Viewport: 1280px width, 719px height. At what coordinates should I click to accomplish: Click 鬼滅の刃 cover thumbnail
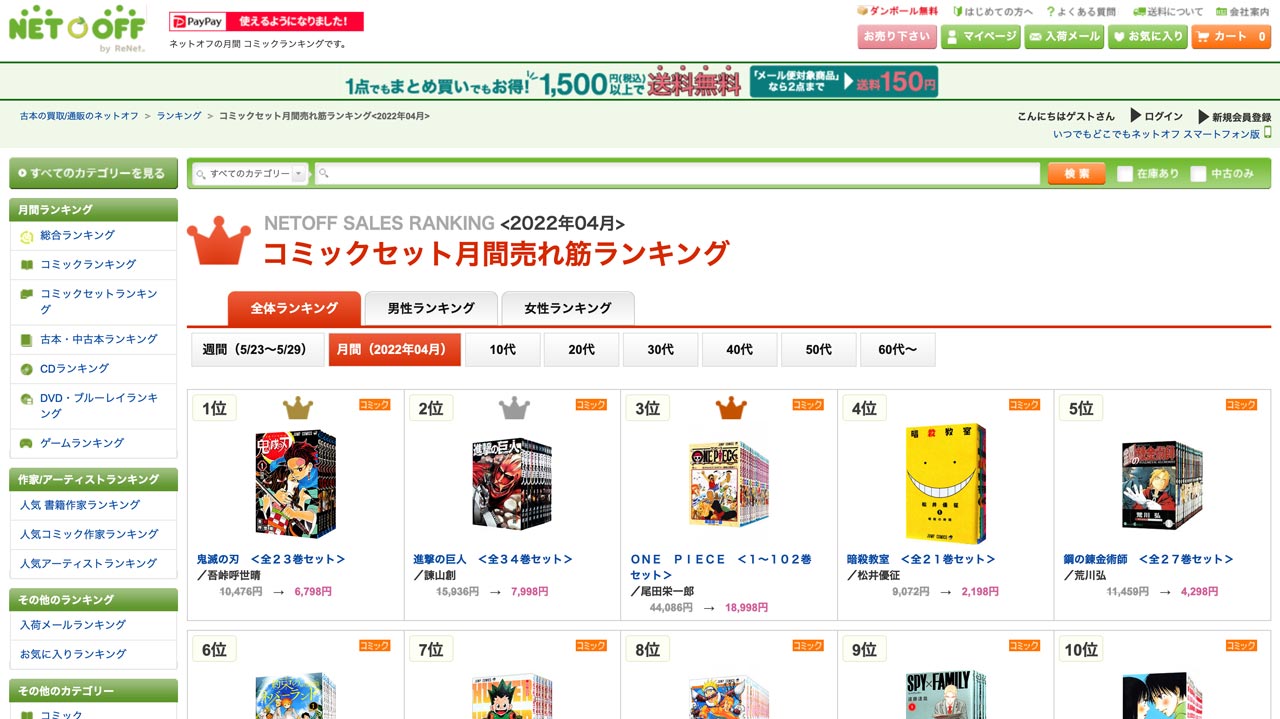click(x=295, y=483)
